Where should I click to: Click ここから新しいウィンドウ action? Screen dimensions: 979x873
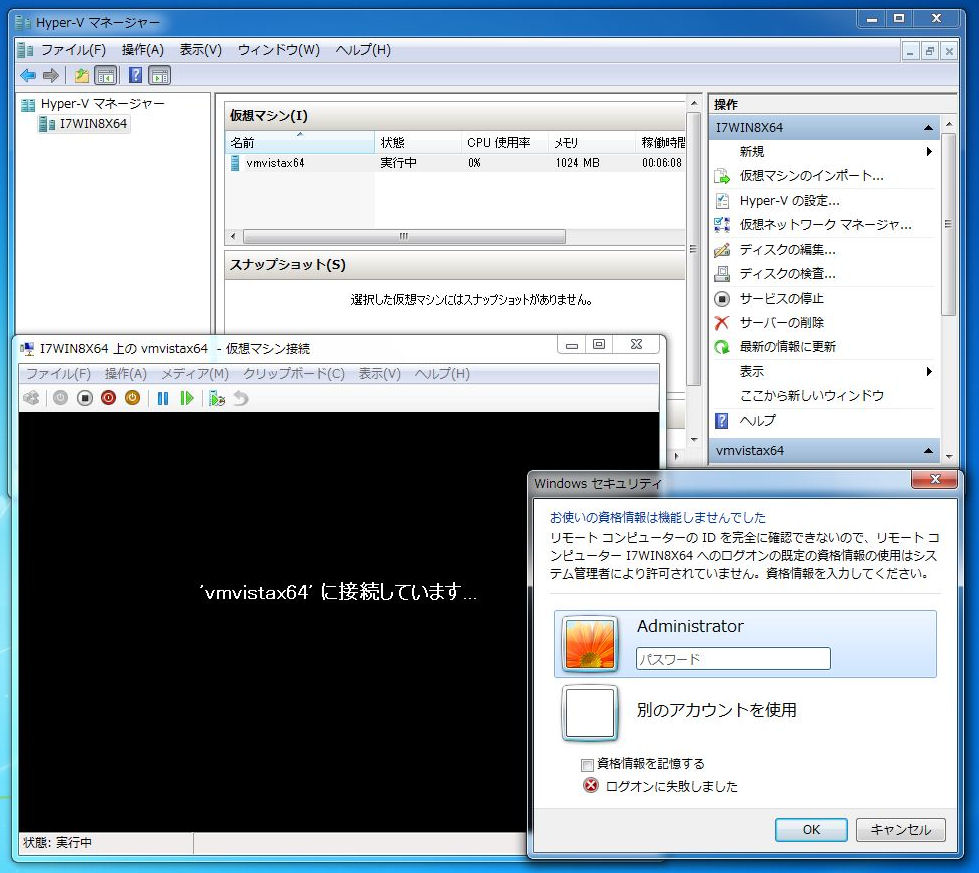pos(812,396)
